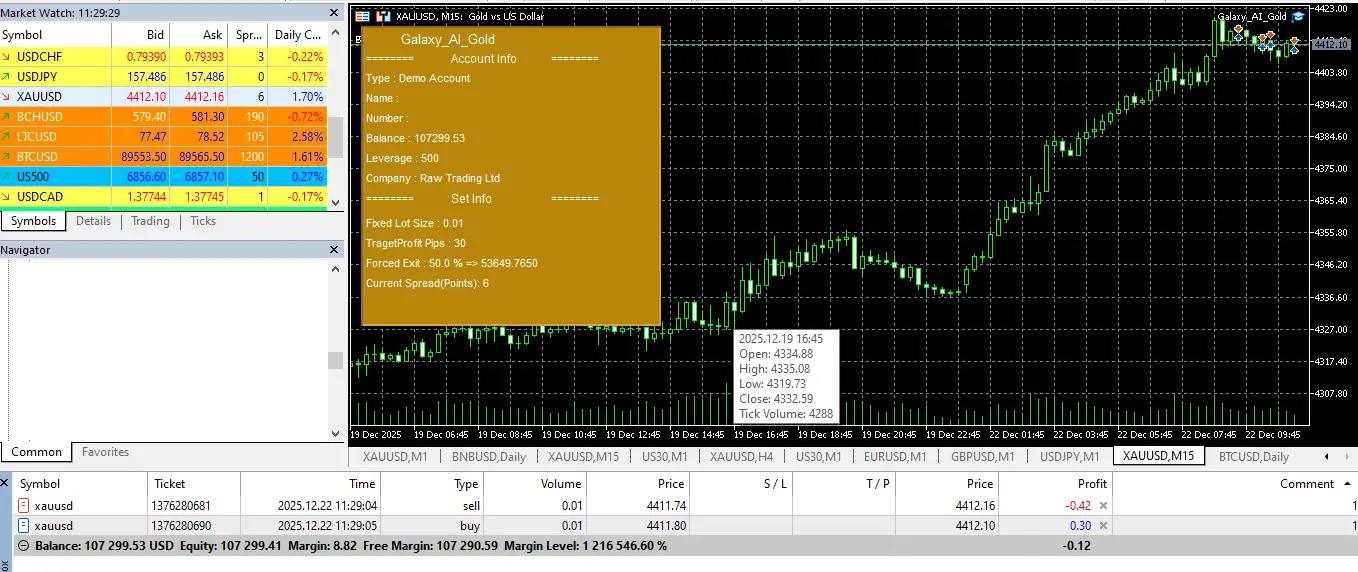This screenshot has height=572, width=1358.
Task: Close the buy position with its X icon
Action: pyautogui.click(x=1103, y=526)
